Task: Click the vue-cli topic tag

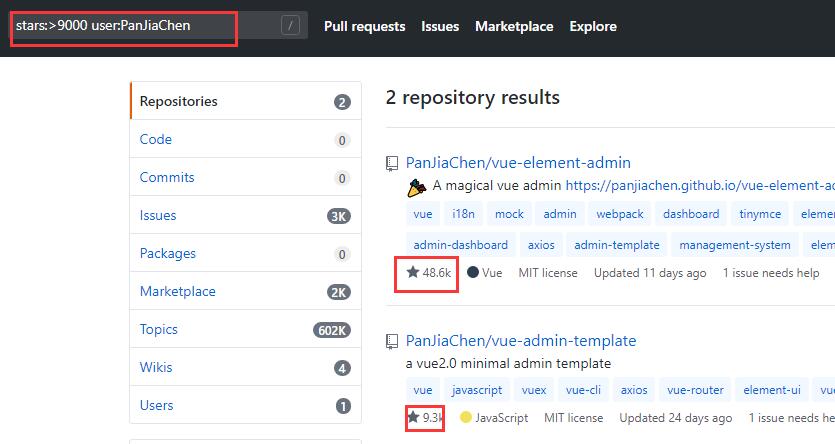Action: point(583,390)
